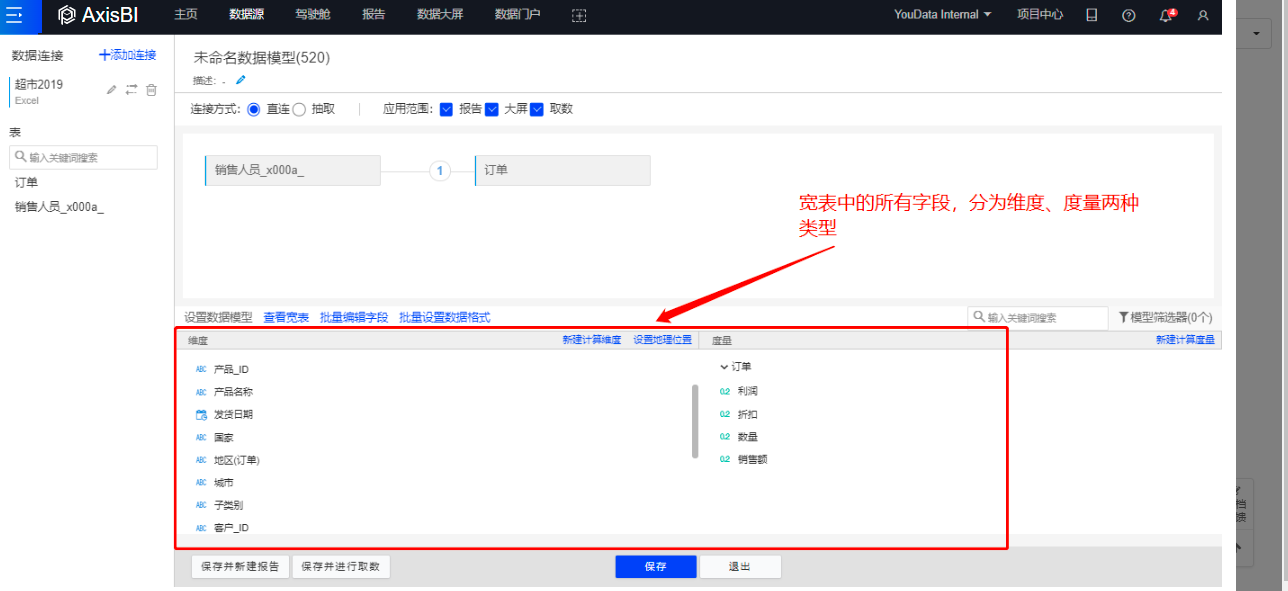Click the dimension list vertical scrollbar
The image size is (1288, 591).
695,421
